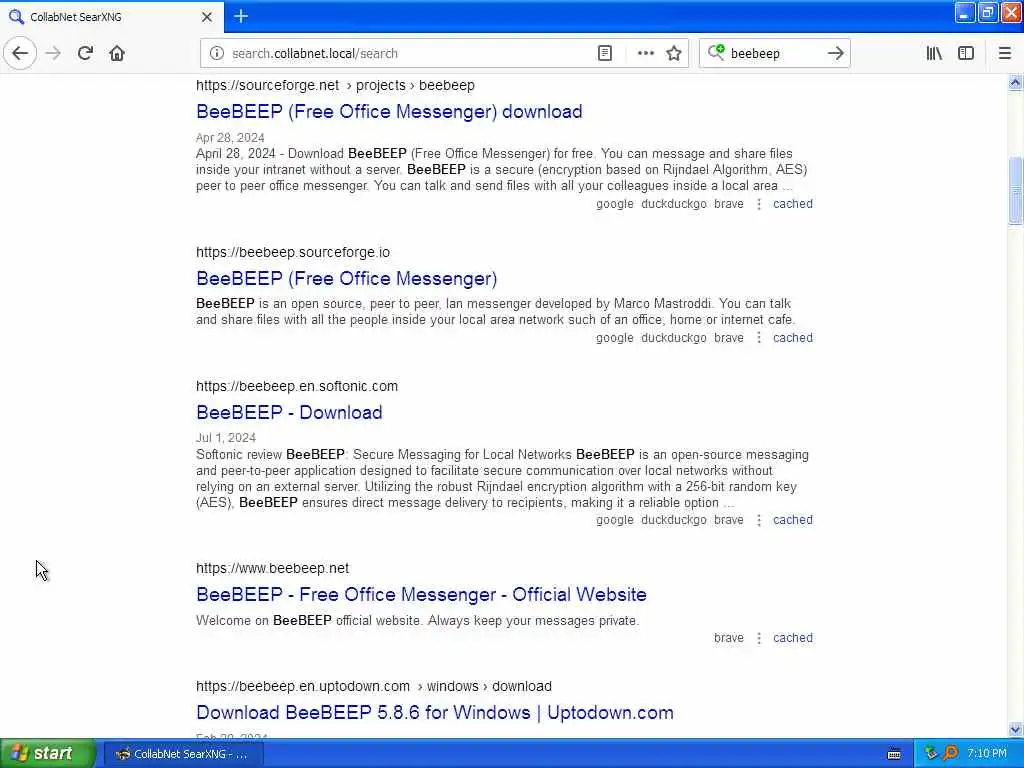Click https://beebeep.sourceforge.io URL text
This screenshot has width=1024, height=768.
[x=293, y=252]
